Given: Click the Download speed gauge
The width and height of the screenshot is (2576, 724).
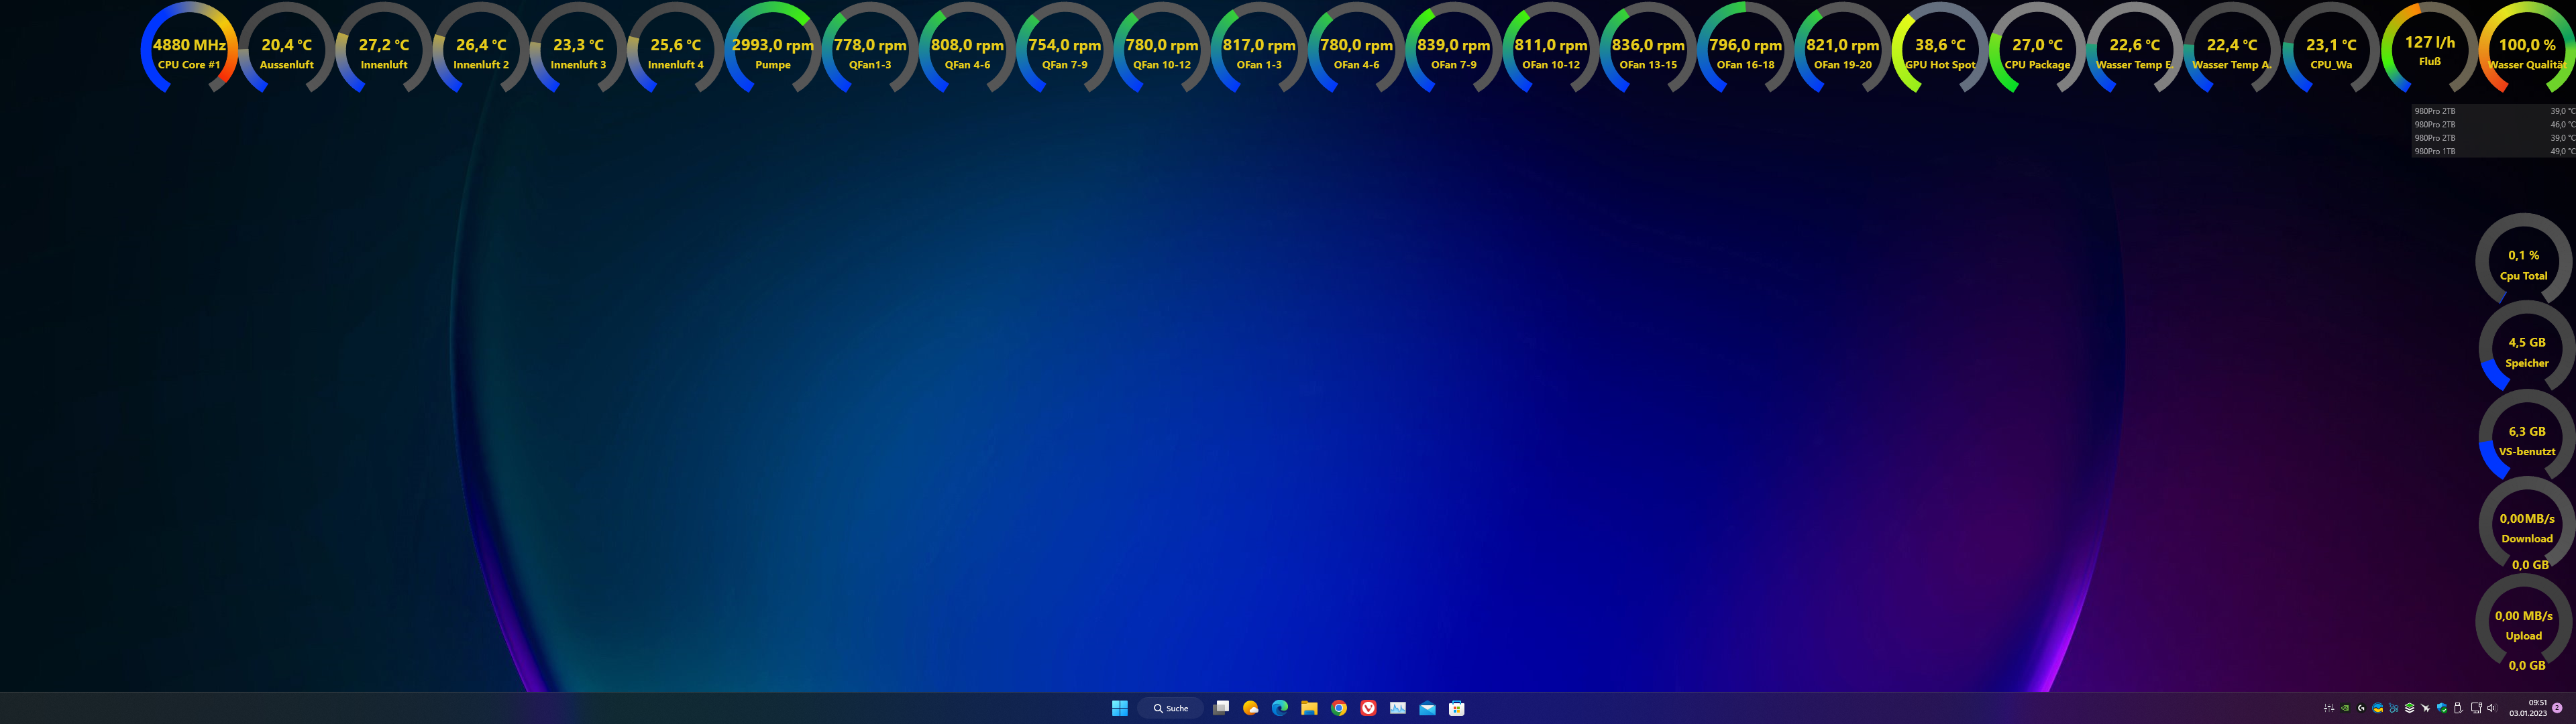Looking at the screenshot, I should pos(2526,527).
